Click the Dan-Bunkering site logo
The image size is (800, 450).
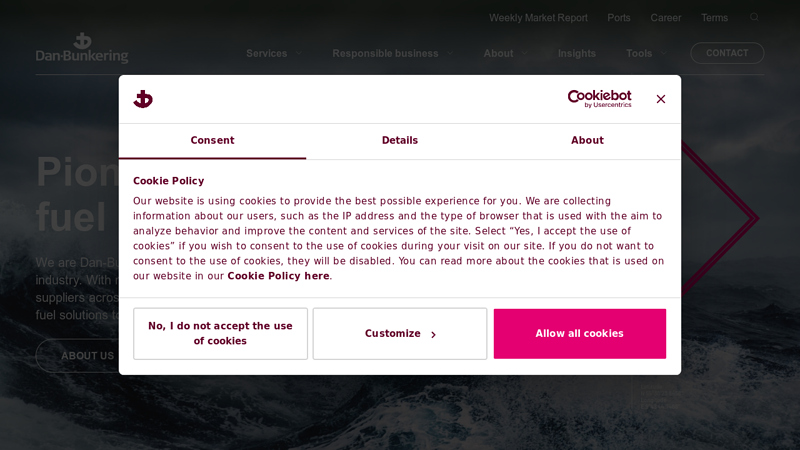82,48
